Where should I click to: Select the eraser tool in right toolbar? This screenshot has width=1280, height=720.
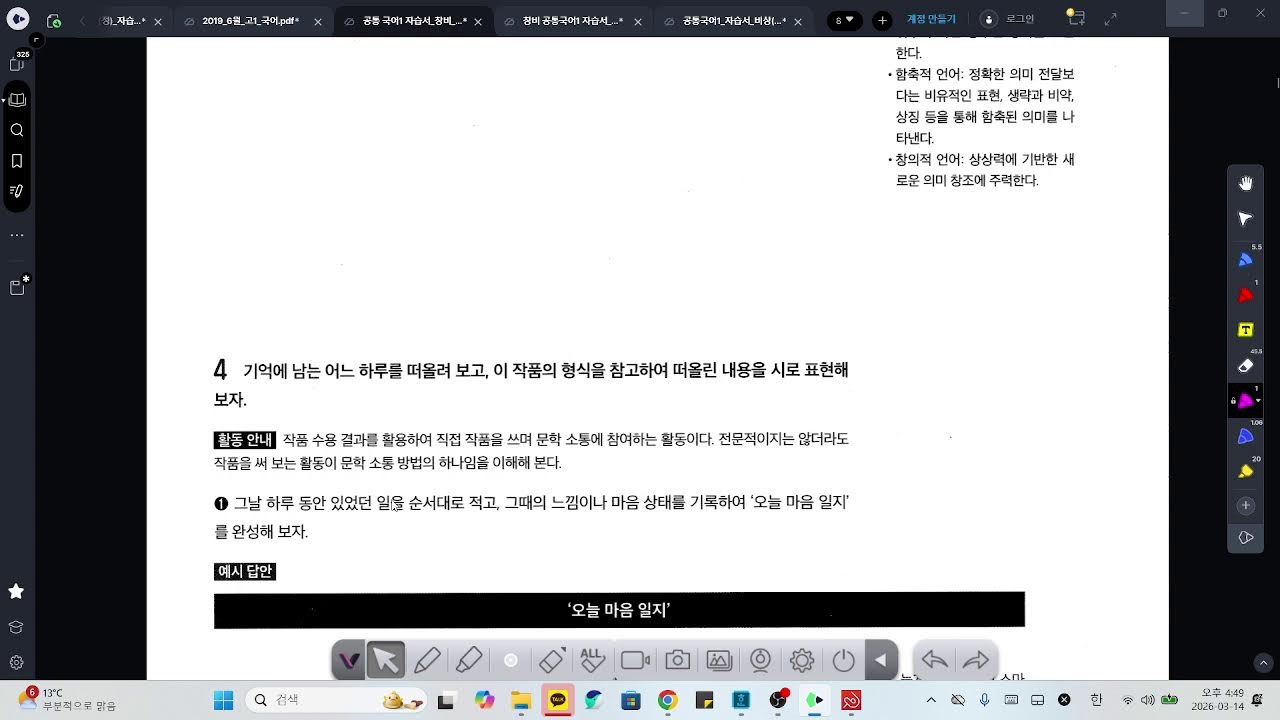point(1245,366)
